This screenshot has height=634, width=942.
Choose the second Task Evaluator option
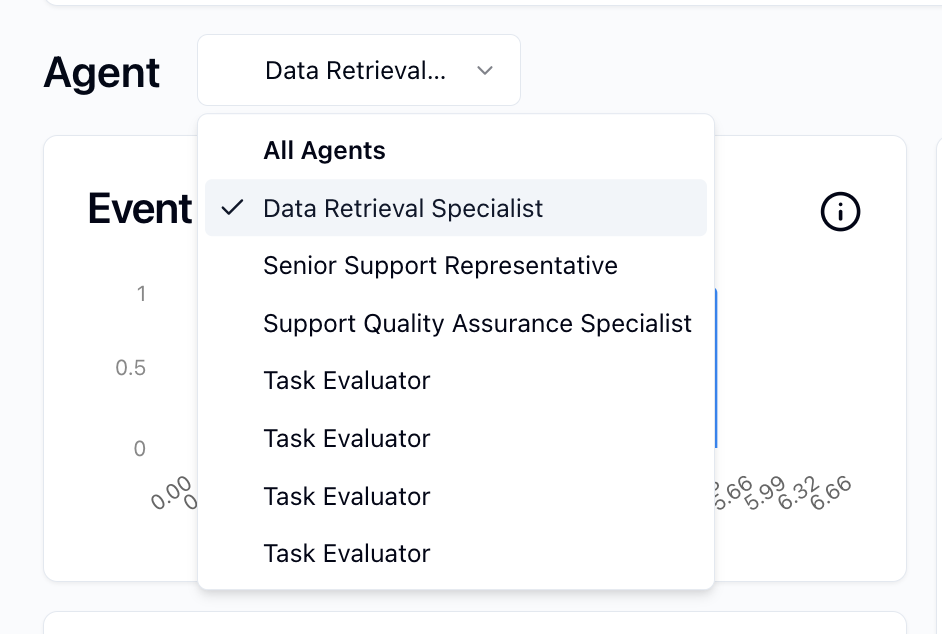pos(347,439)
